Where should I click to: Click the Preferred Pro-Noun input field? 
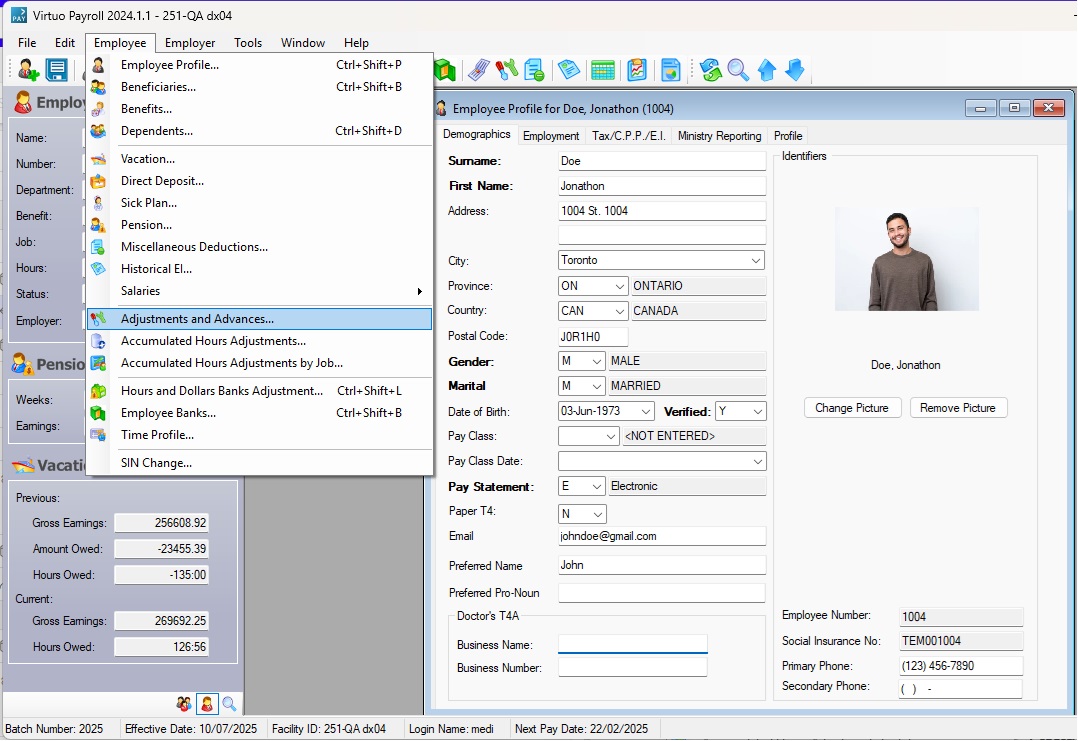pos(661,593)
